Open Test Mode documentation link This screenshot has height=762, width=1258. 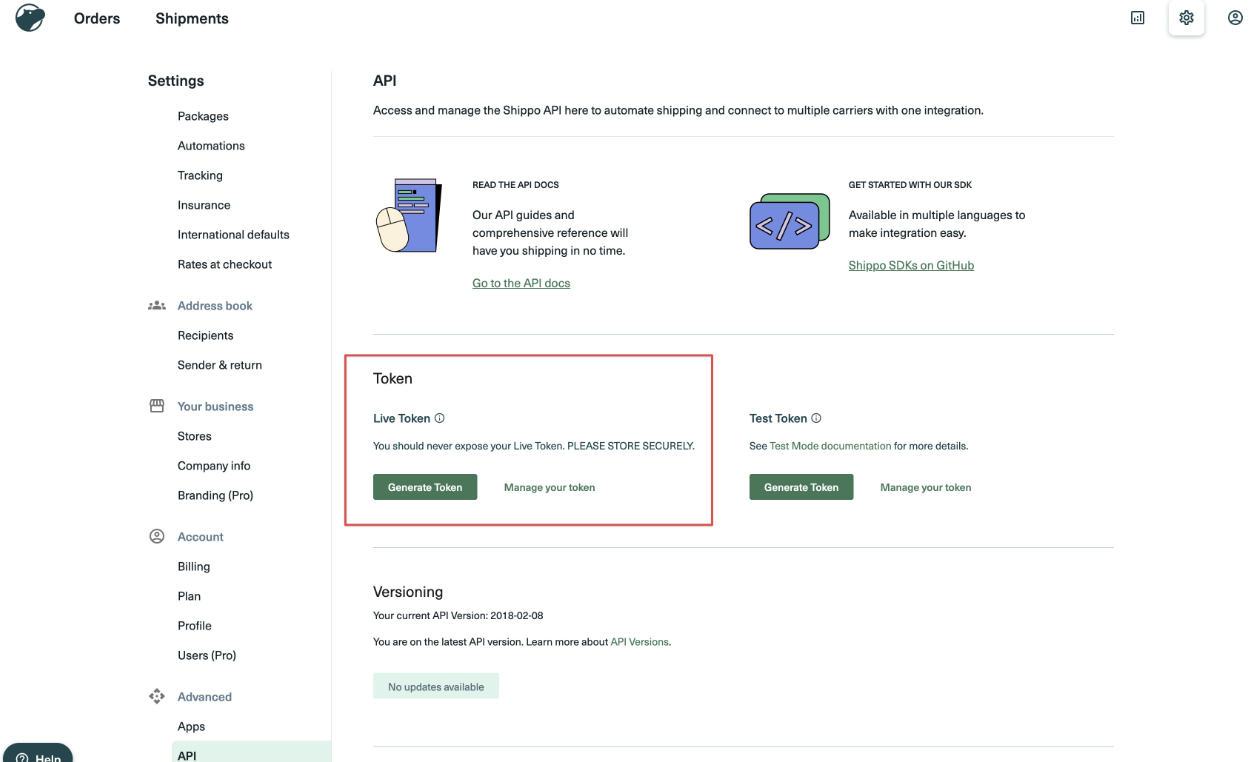coord(830,446)
